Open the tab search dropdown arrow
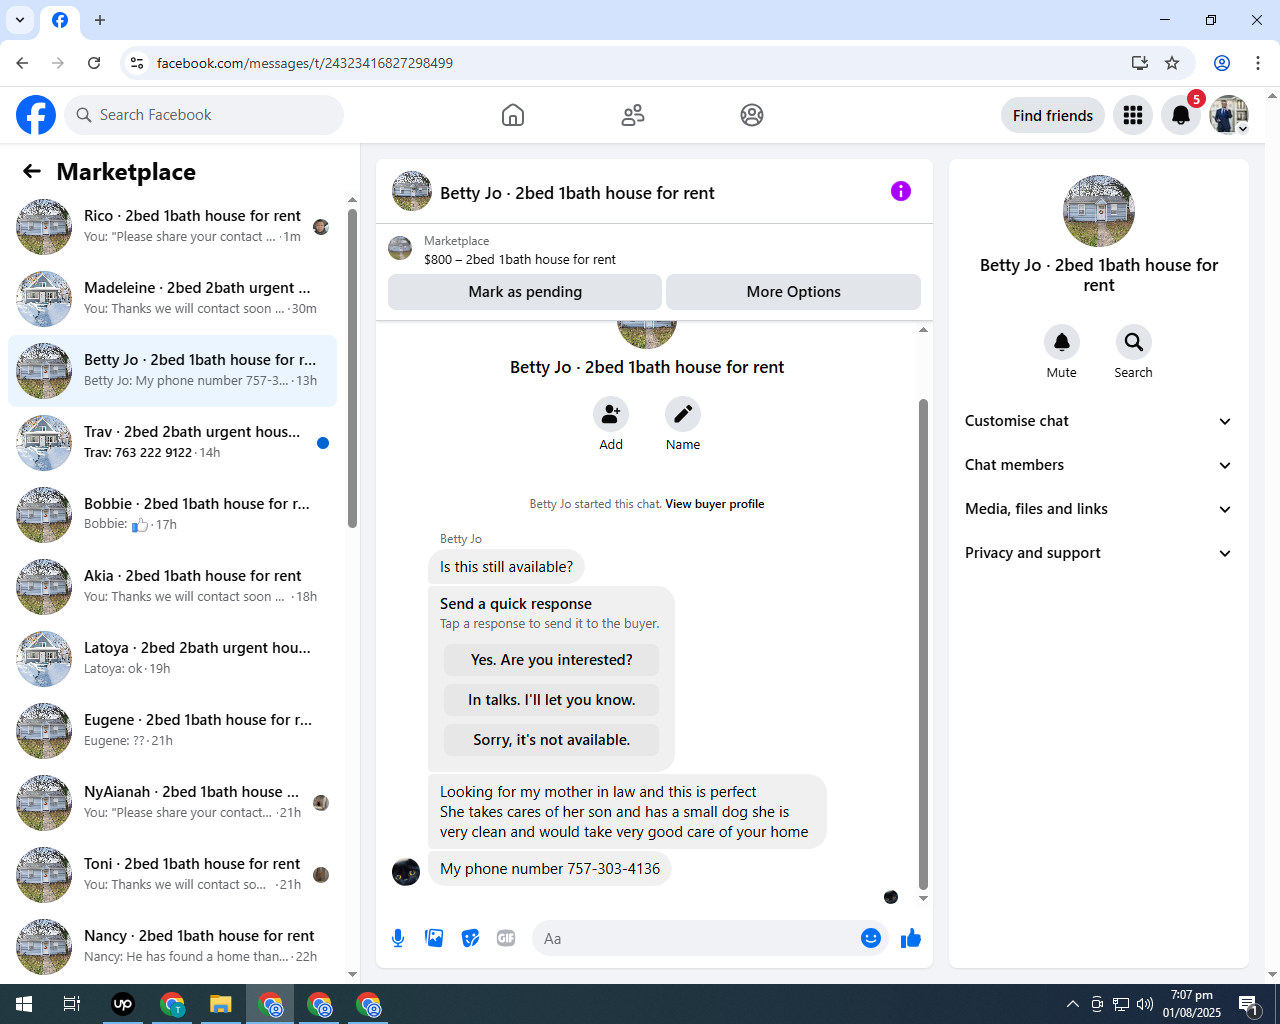Image resolution: width=1280 pixels, height=1024 pixels. coord(20,20)
